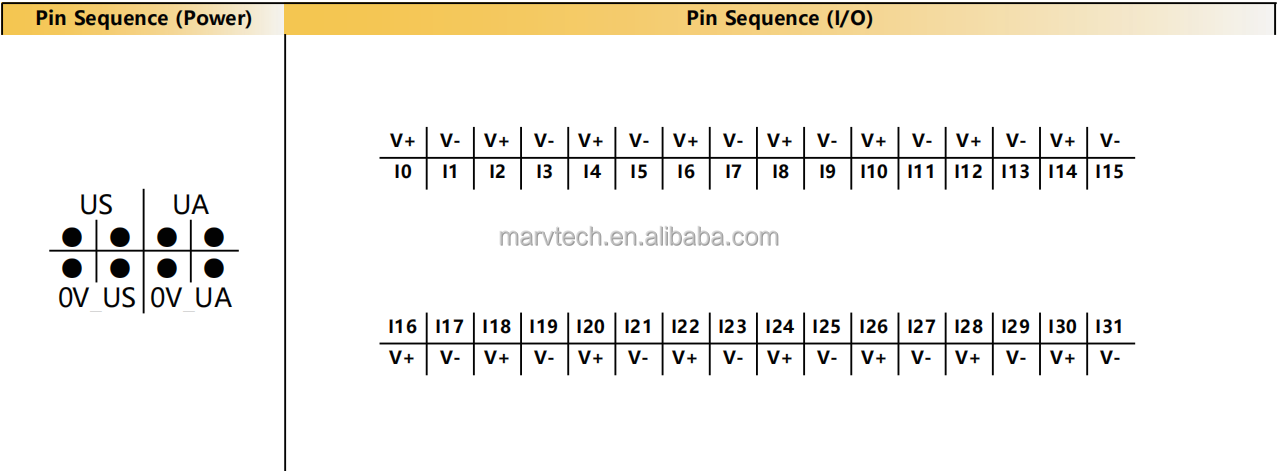Click the third bottom-row dot above 0V_UA
This screenshot has width=1277, height=471.
167,268
